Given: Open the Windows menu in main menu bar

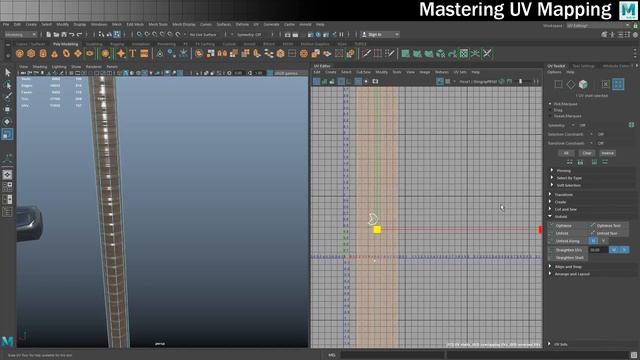Looking at the screenshot, I should pos(99,24).
